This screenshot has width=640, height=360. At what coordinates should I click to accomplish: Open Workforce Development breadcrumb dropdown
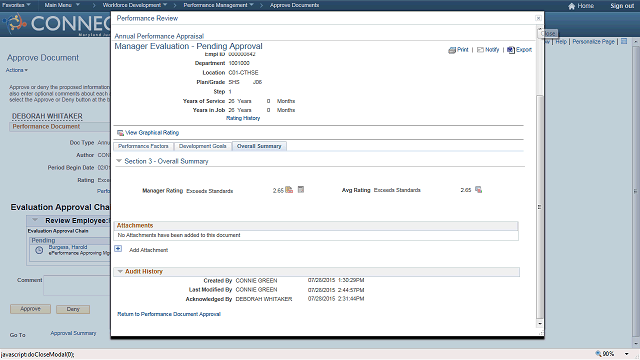tap(135, 5)
